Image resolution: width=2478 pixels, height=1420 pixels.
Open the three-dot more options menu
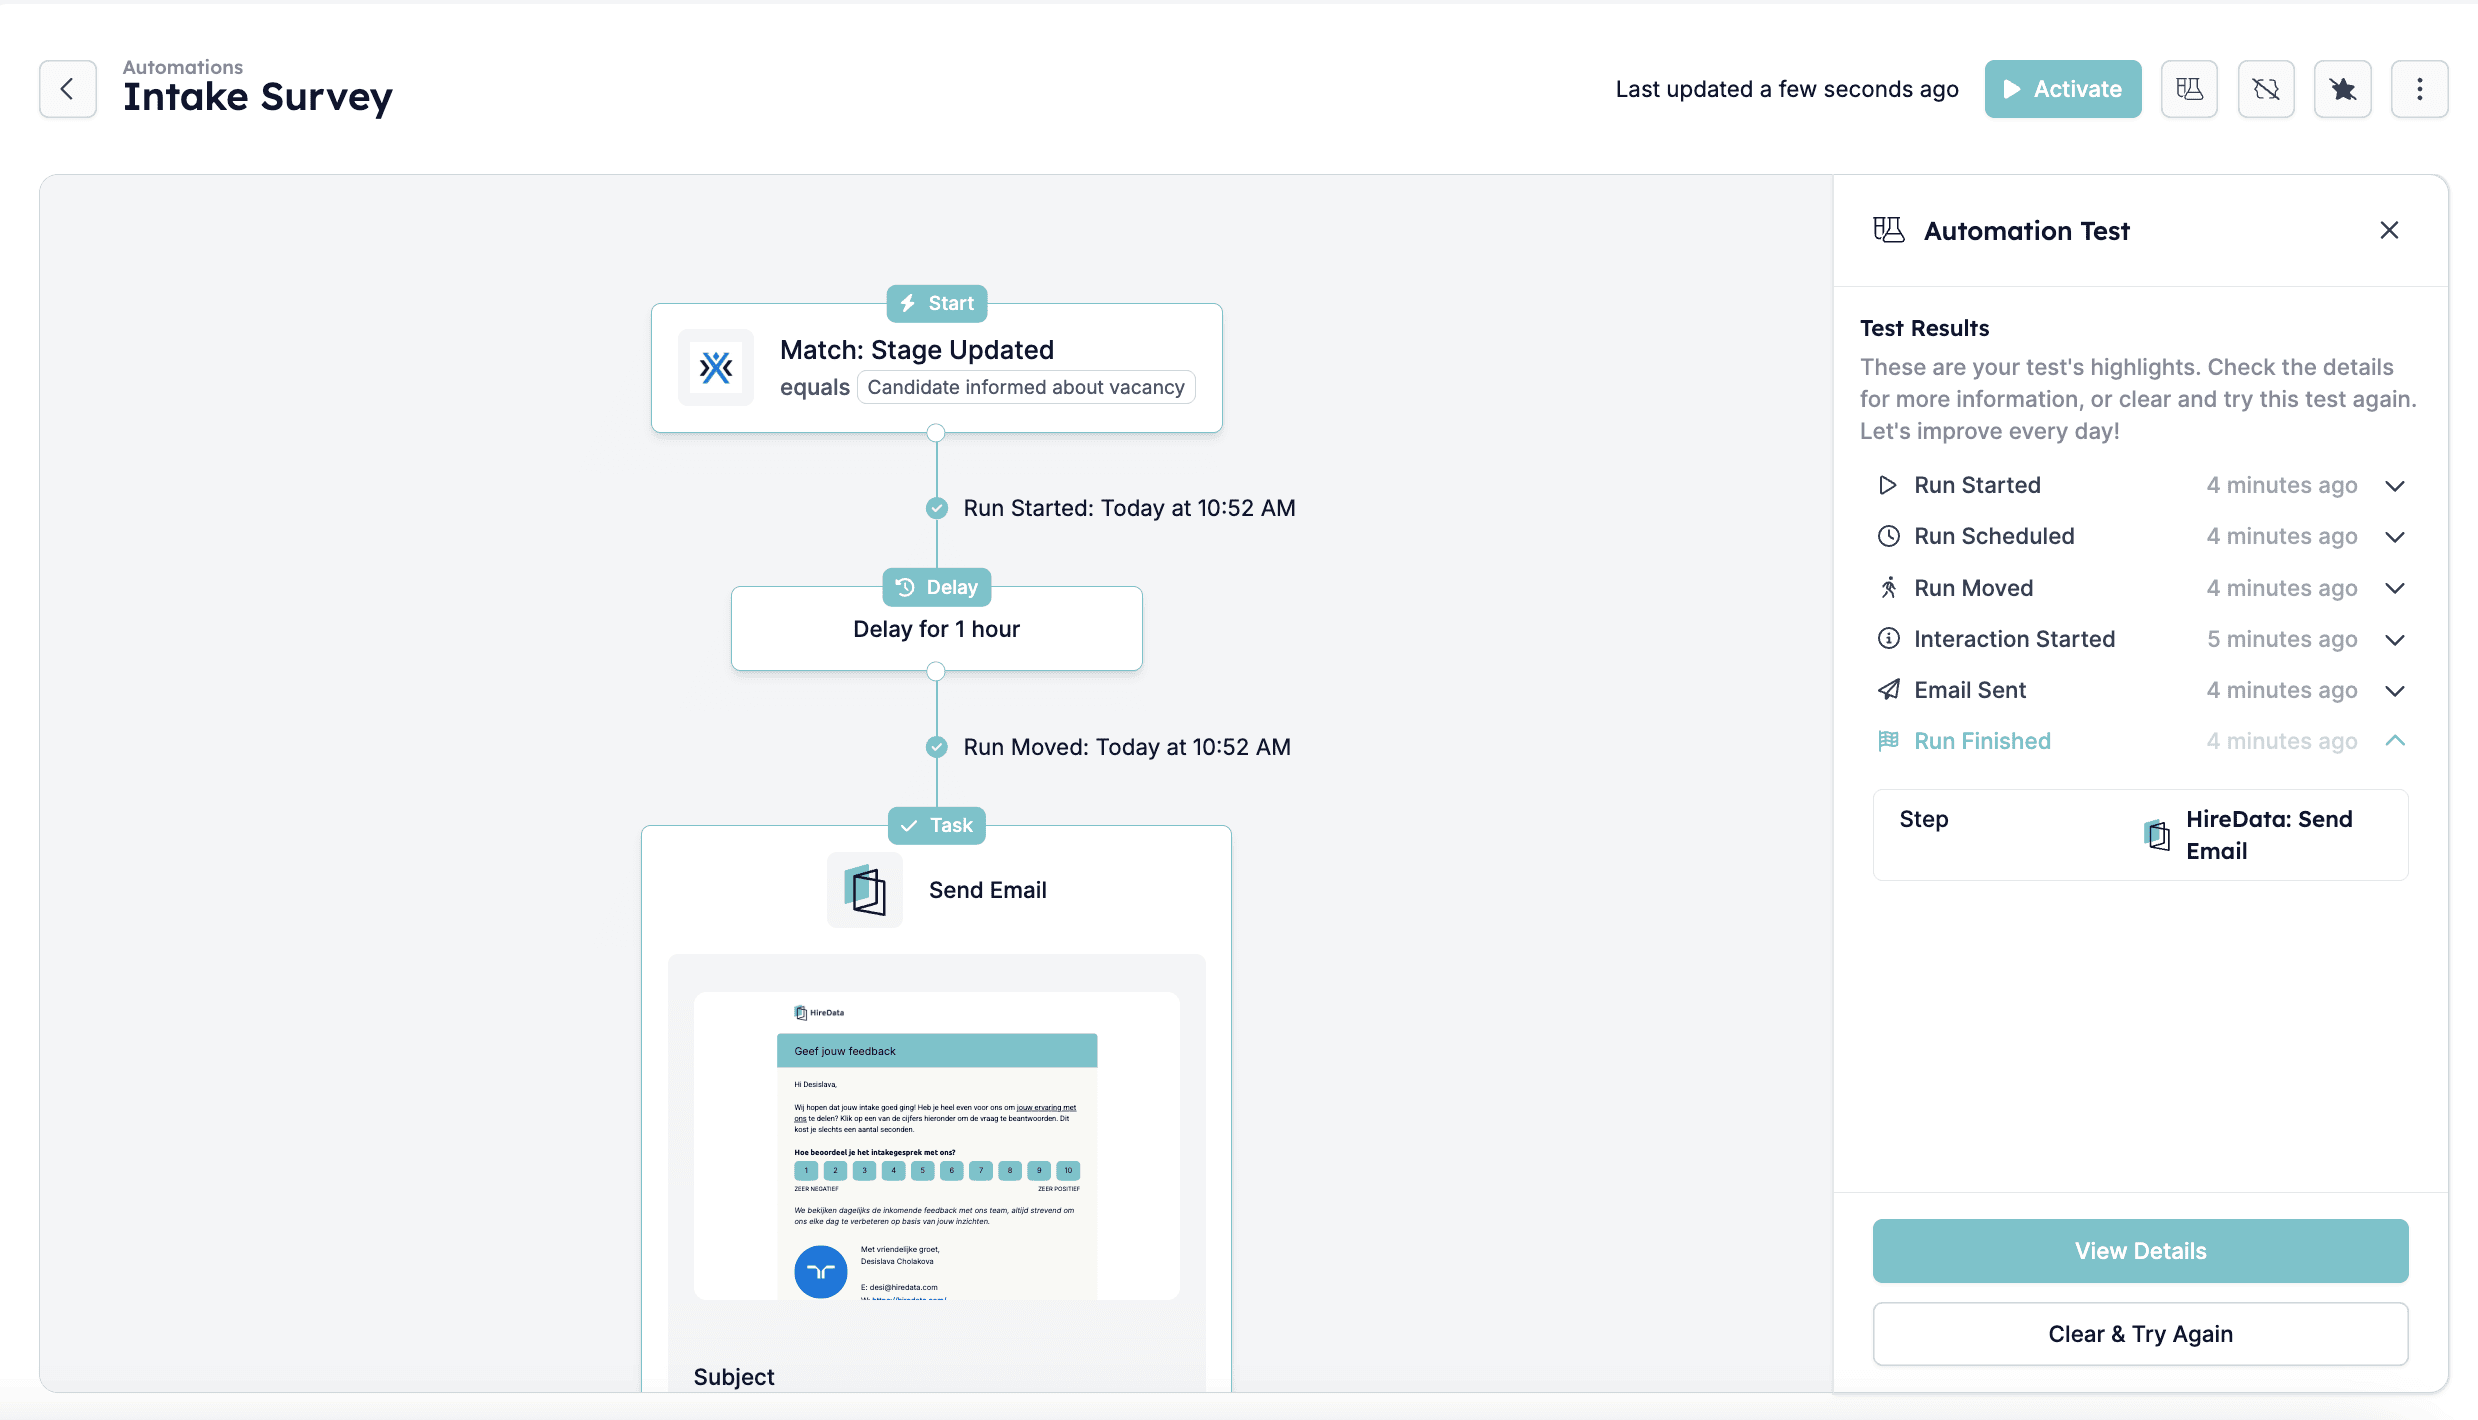point(2419,89)
